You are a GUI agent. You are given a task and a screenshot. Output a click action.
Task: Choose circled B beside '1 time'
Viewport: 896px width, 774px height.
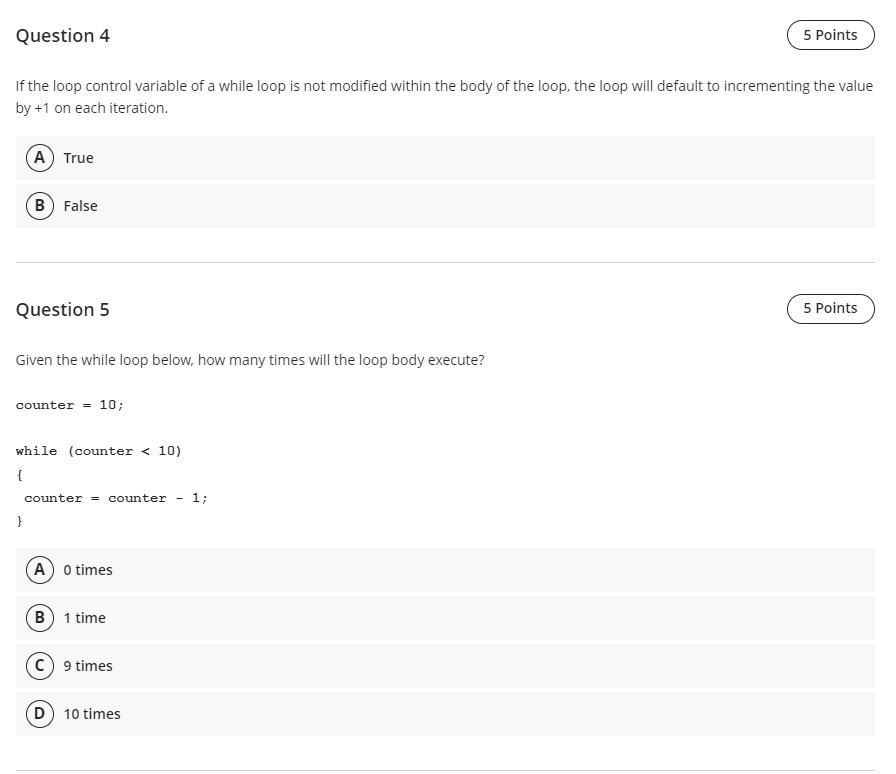39,617
